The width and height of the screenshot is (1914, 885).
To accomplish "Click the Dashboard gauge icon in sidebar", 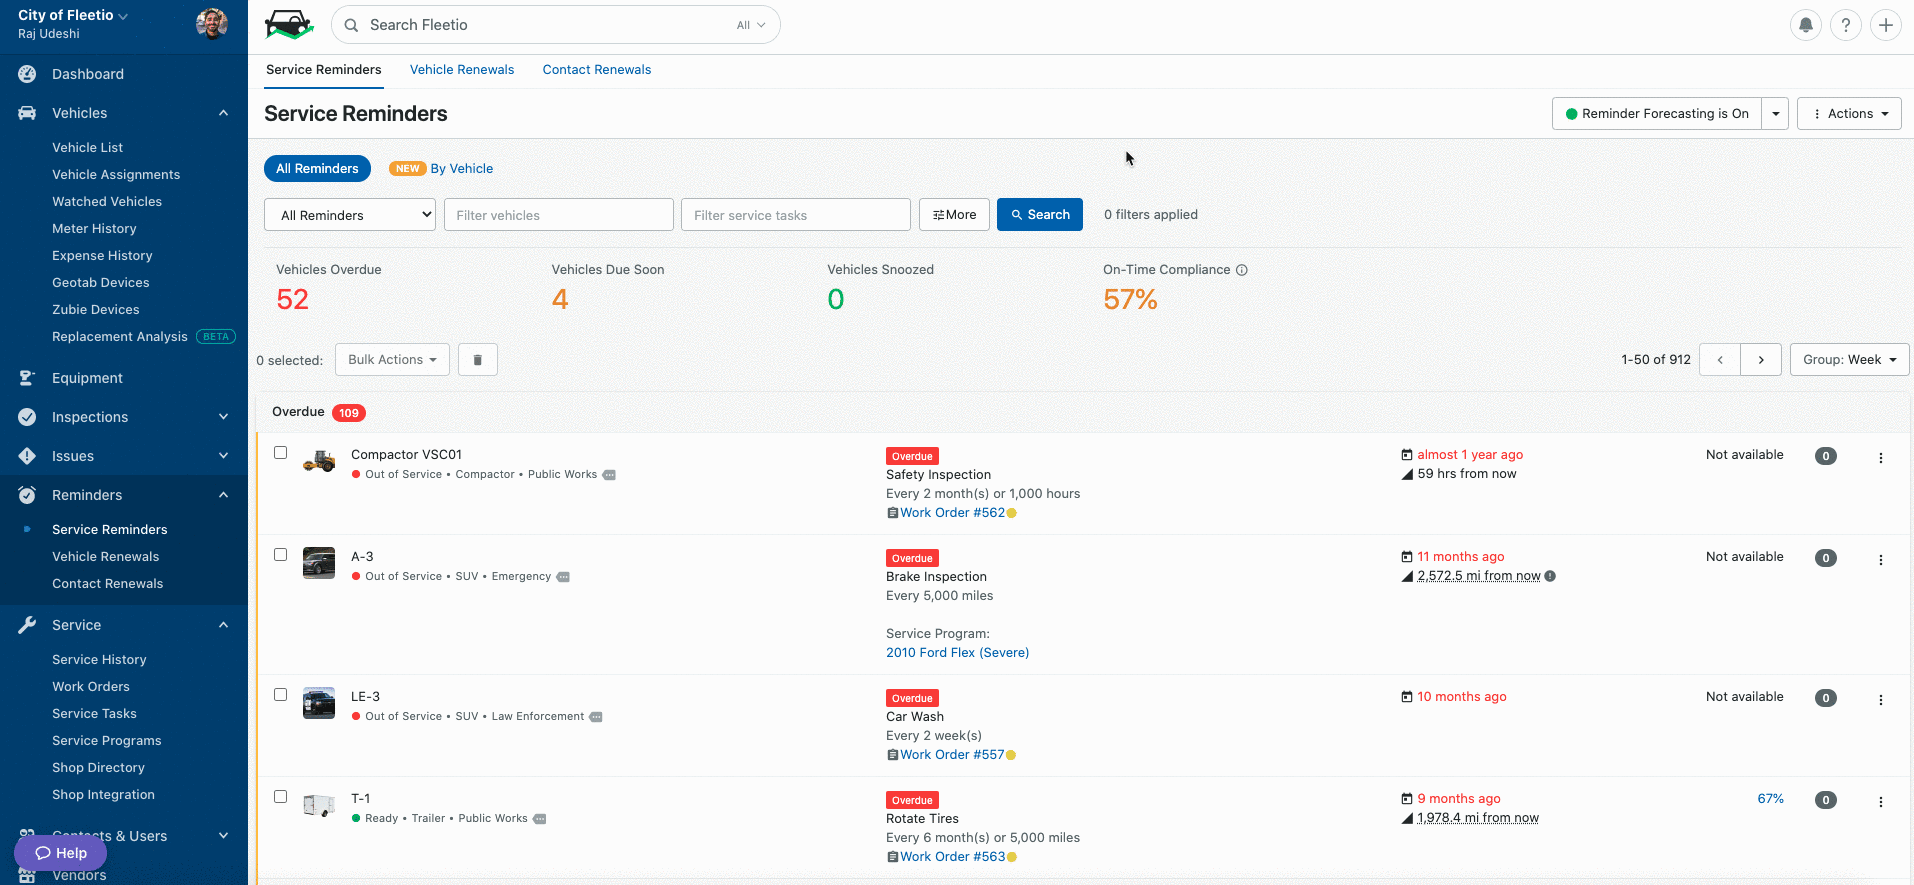I will [x=27, y=74].
